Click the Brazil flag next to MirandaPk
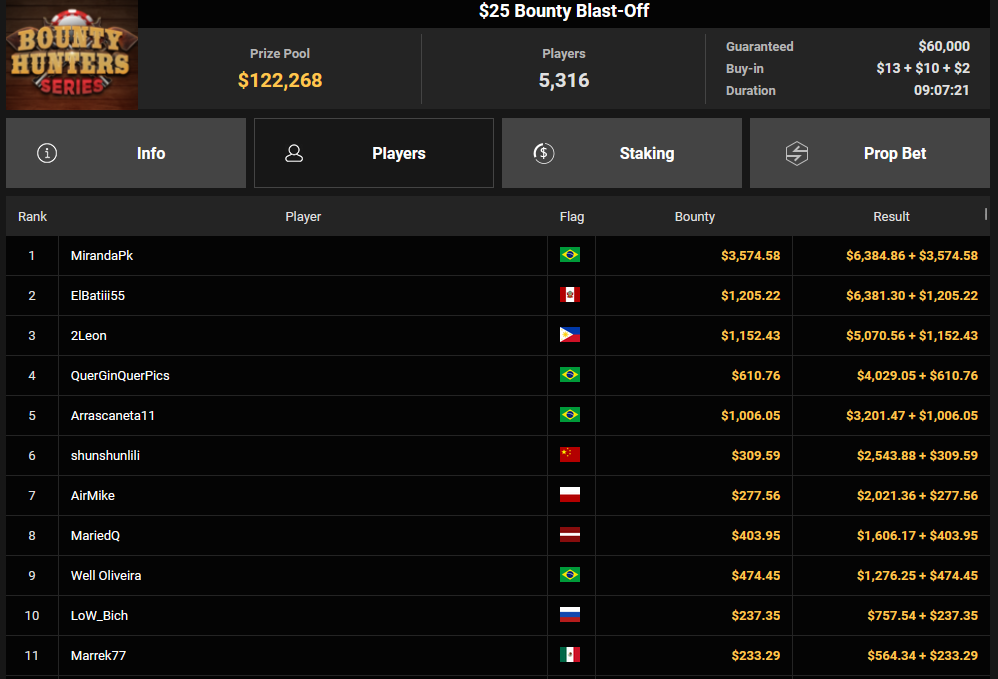Screen dimensions: 998x679 [x=570, y=255]
